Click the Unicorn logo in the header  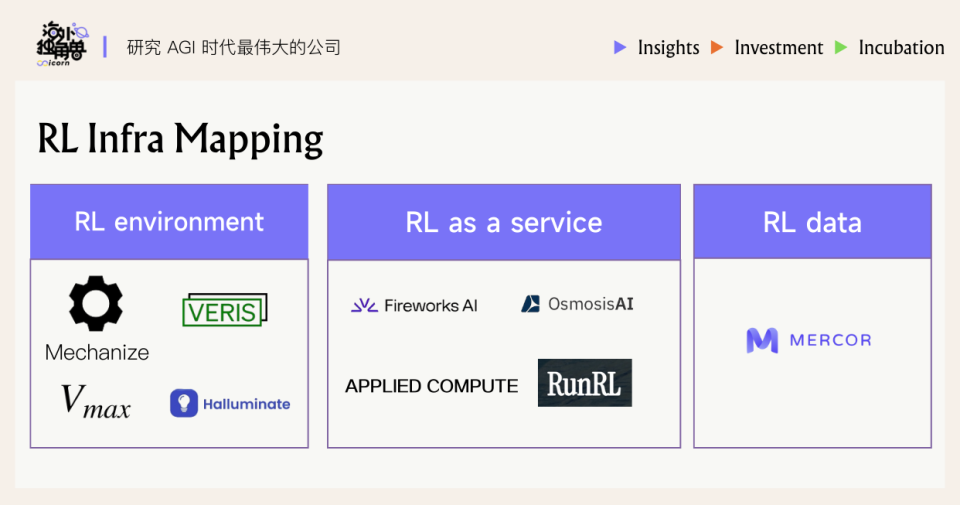(62, 44)
